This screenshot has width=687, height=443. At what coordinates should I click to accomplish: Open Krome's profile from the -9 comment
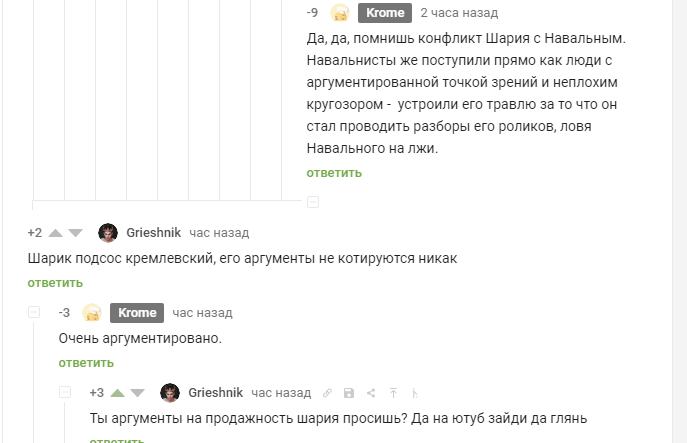pos(385,13)
